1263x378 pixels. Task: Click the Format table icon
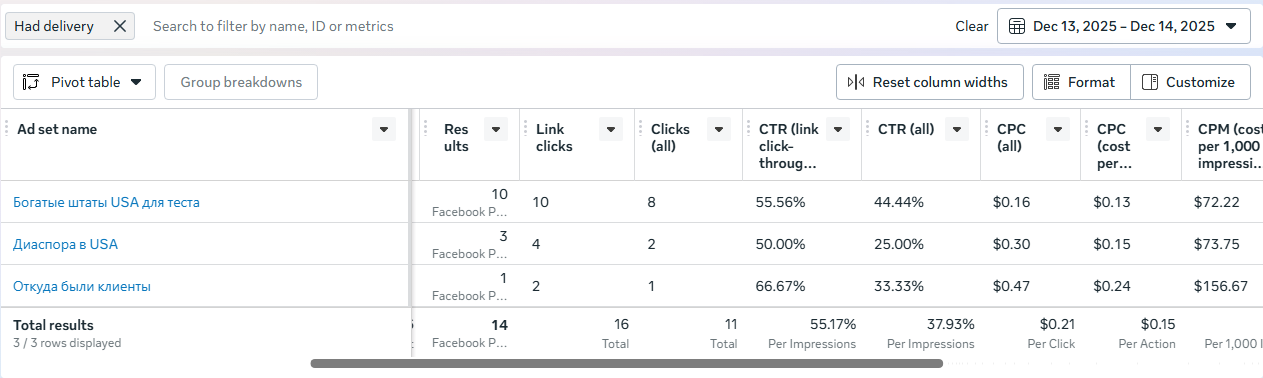coord(1052,82)
